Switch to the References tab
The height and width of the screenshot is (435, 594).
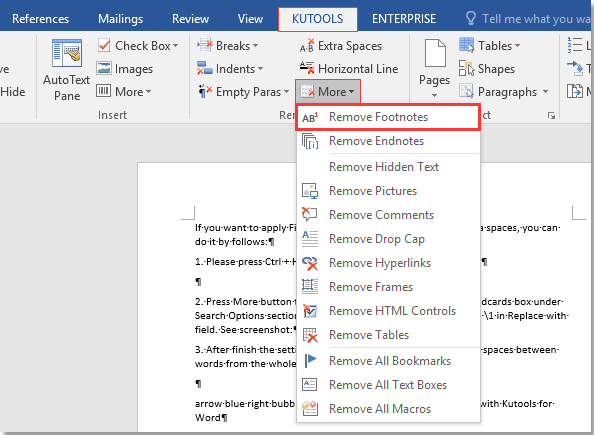pyautogui.click(x=40, y=19)
